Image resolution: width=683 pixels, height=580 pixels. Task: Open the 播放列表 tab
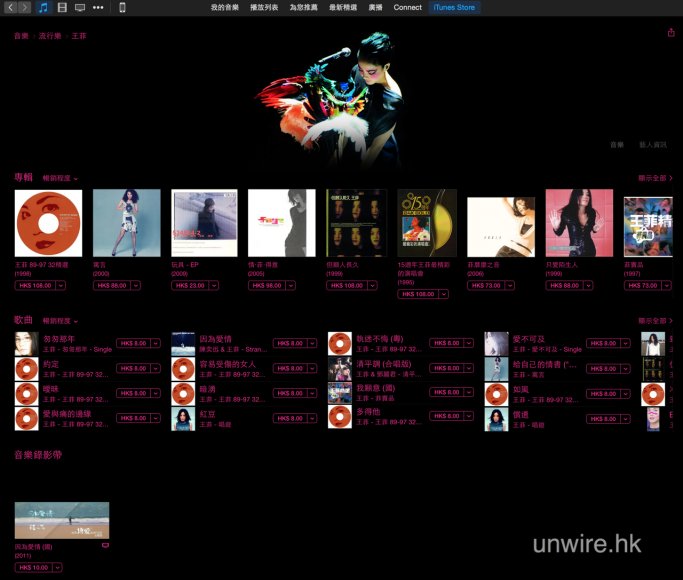coord(264,7)
